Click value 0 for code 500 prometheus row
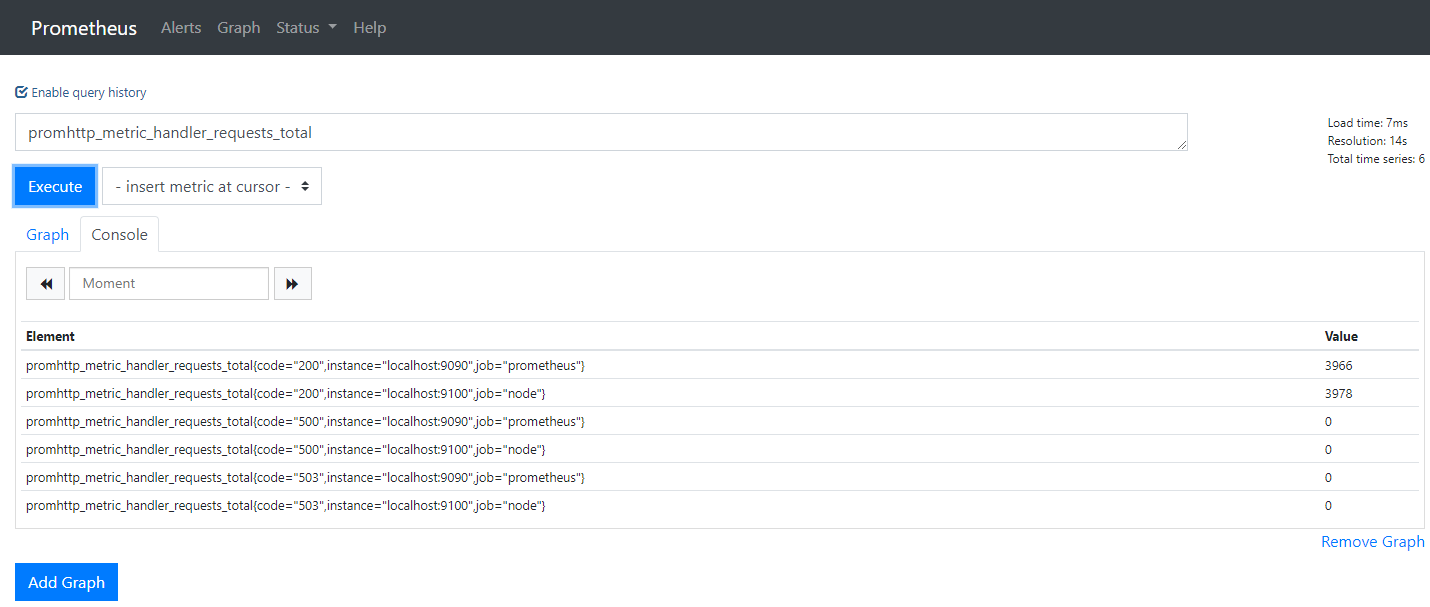The image size is (1430, 607). [x=1328, y=422]
